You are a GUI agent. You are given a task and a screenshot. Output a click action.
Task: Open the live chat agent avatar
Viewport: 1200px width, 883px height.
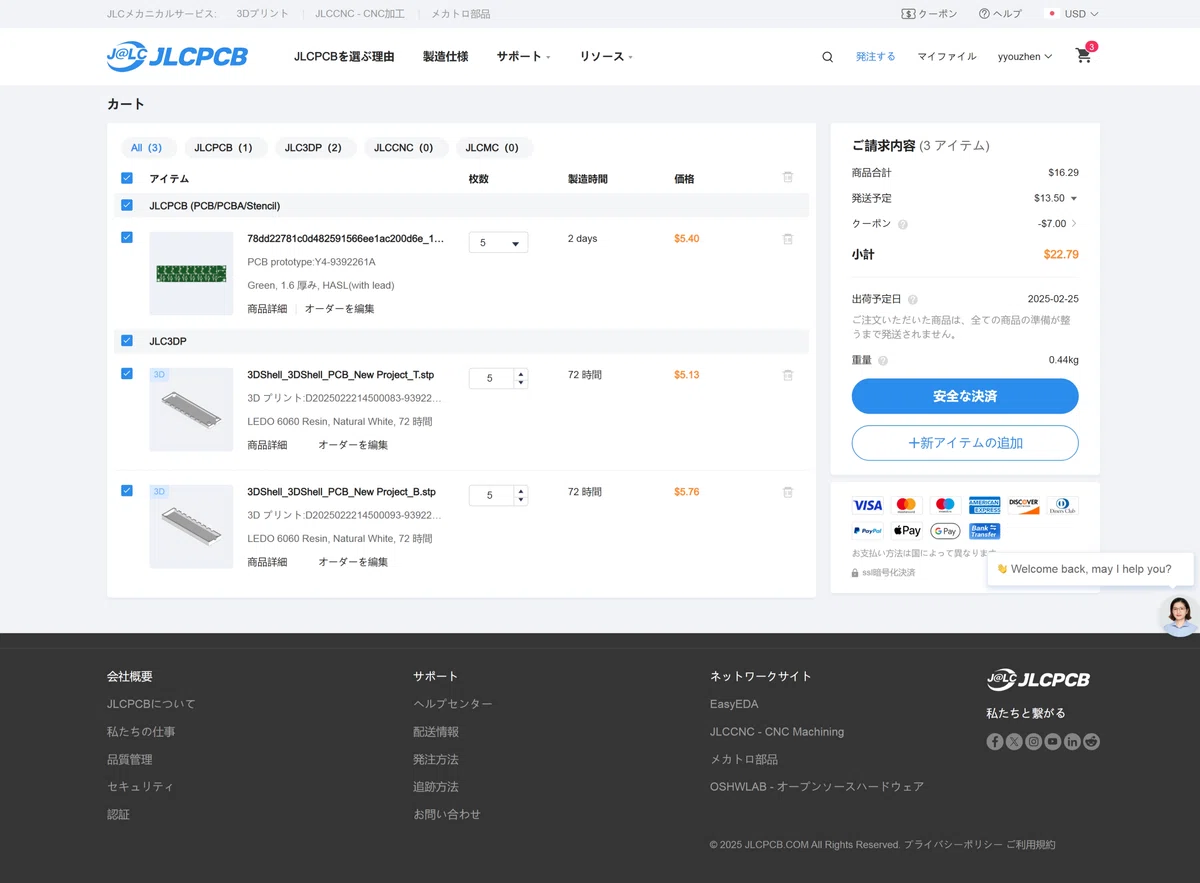(1180, 615)
